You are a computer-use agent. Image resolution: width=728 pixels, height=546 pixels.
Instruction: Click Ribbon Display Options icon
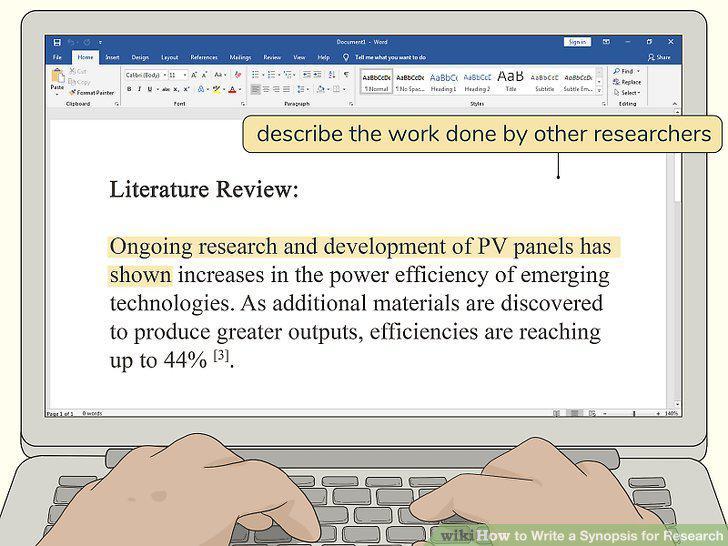click(x=606, y=42)
